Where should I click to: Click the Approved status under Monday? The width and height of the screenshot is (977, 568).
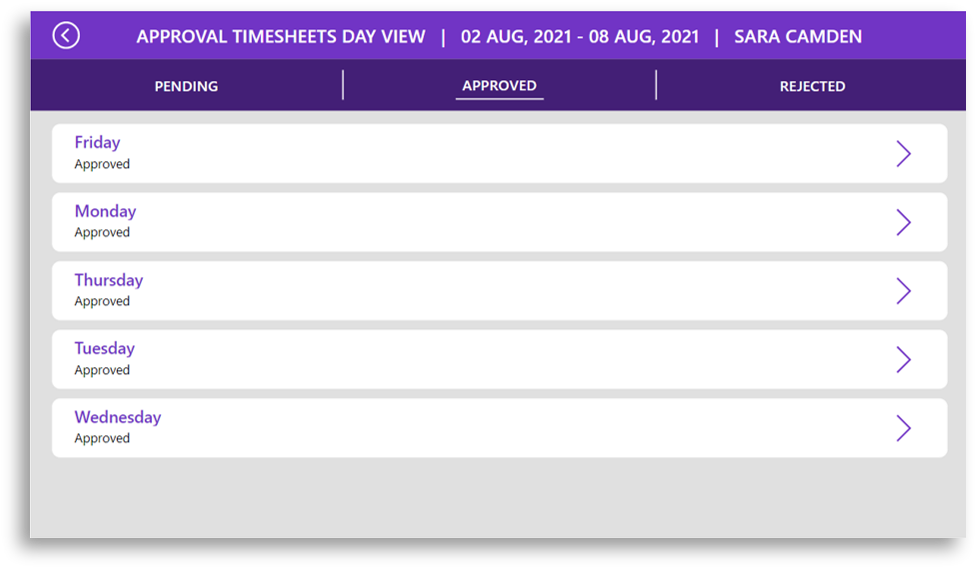coord(102,232)
